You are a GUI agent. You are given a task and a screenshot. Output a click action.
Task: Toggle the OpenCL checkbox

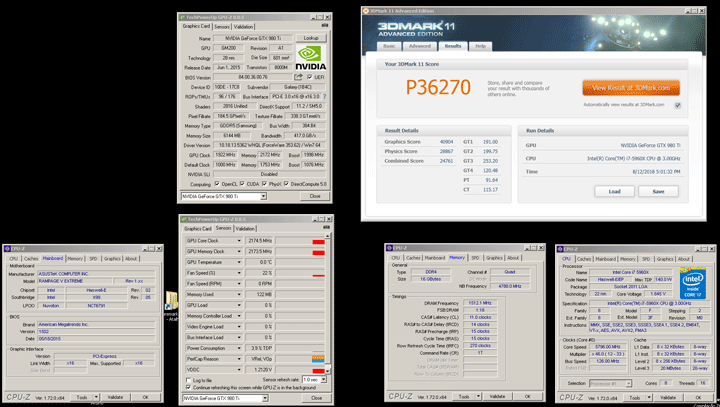tap(217, 184)
